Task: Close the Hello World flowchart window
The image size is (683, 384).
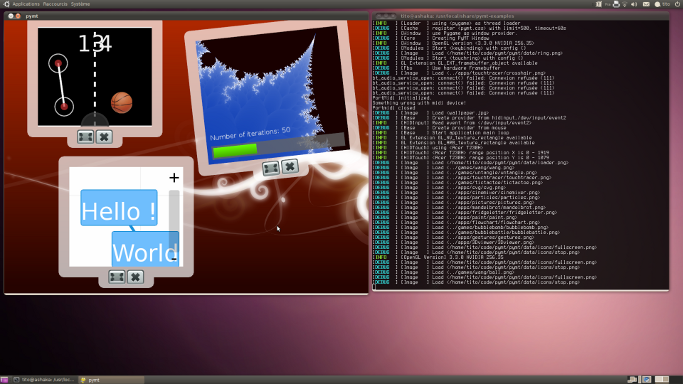Action: [135, 277]
